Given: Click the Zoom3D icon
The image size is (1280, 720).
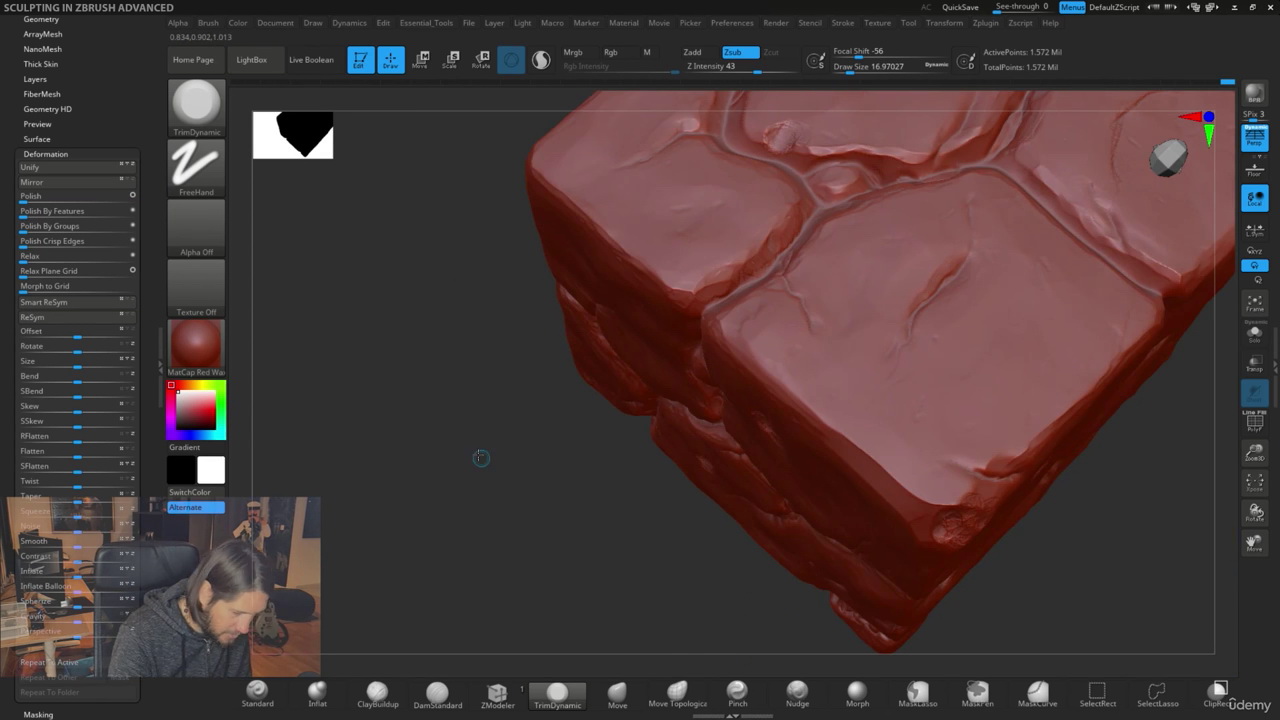Looking at the screenshot, I should coord(1254,453).
